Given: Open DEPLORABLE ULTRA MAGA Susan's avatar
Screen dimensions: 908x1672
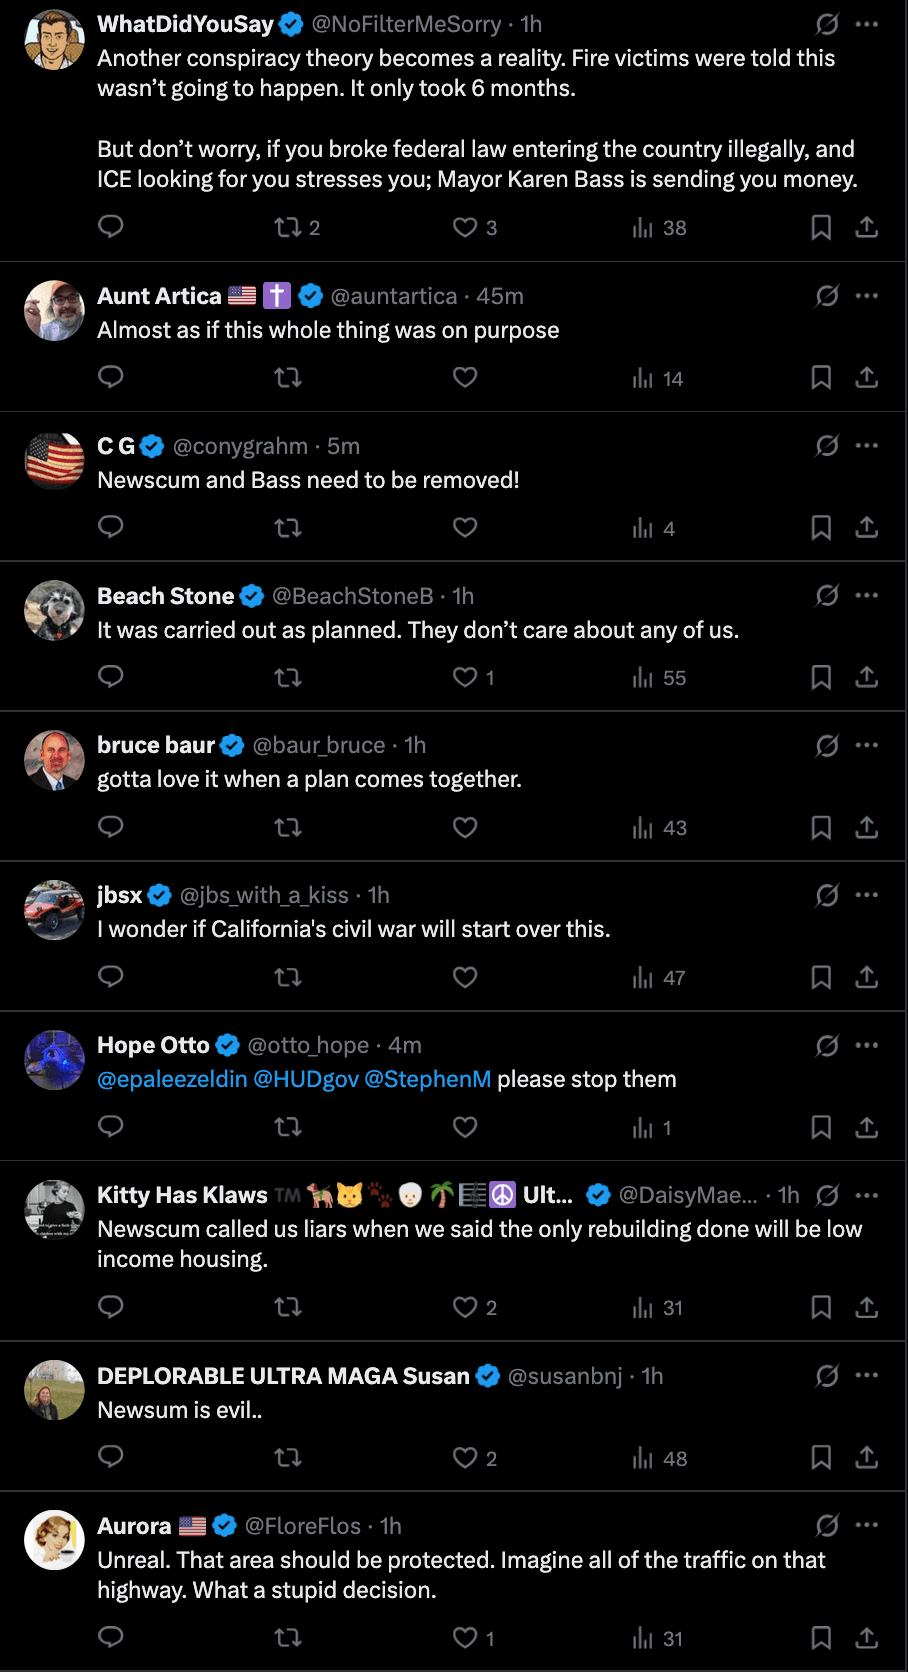Looking at the screenshot, I should (54, 1390).
